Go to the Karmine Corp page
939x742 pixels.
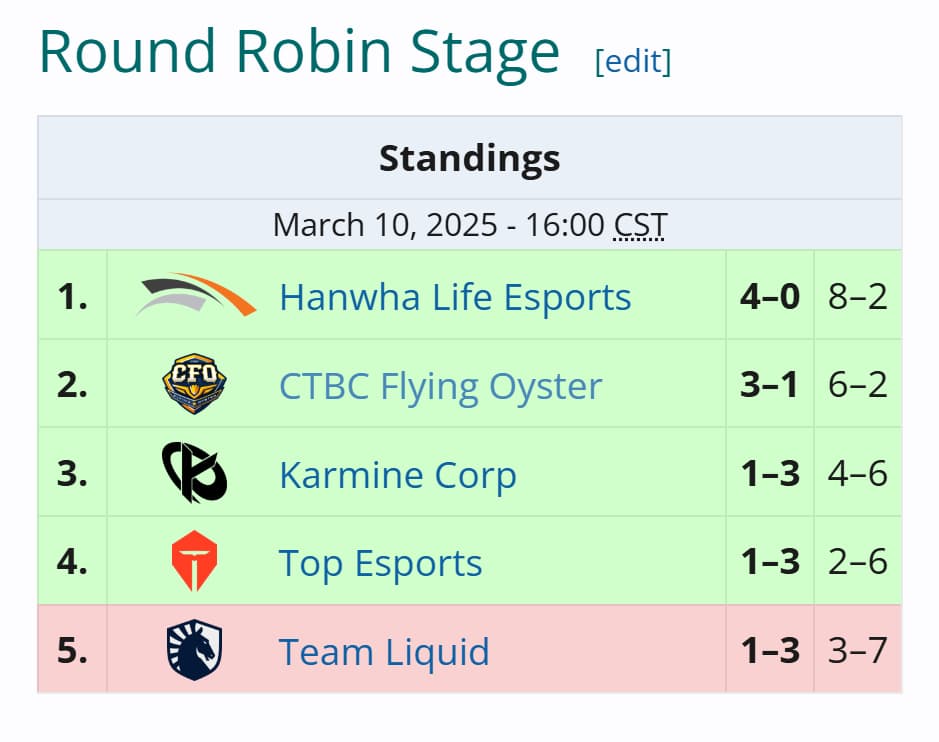[397, 475]
